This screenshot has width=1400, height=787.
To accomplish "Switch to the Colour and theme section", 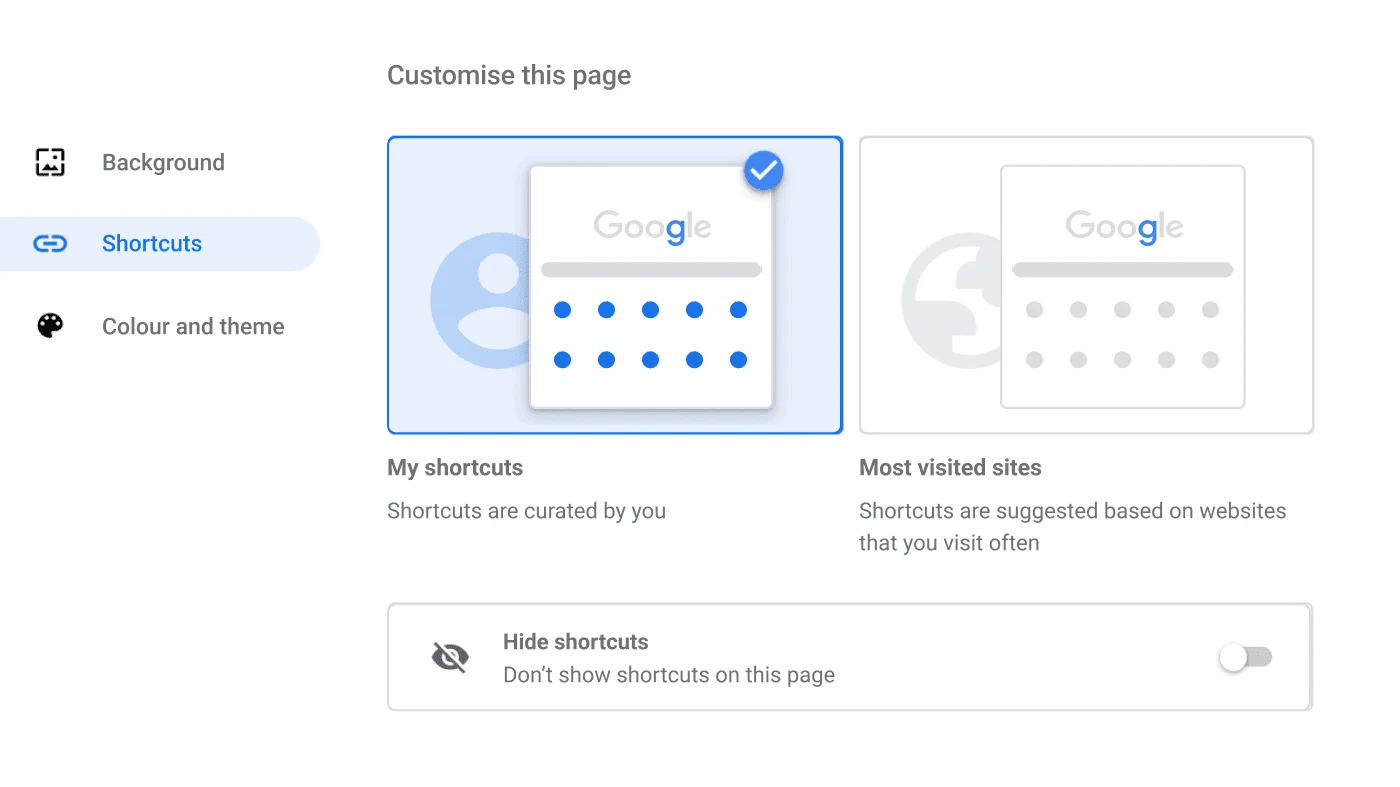I will [x=193, y=325].
